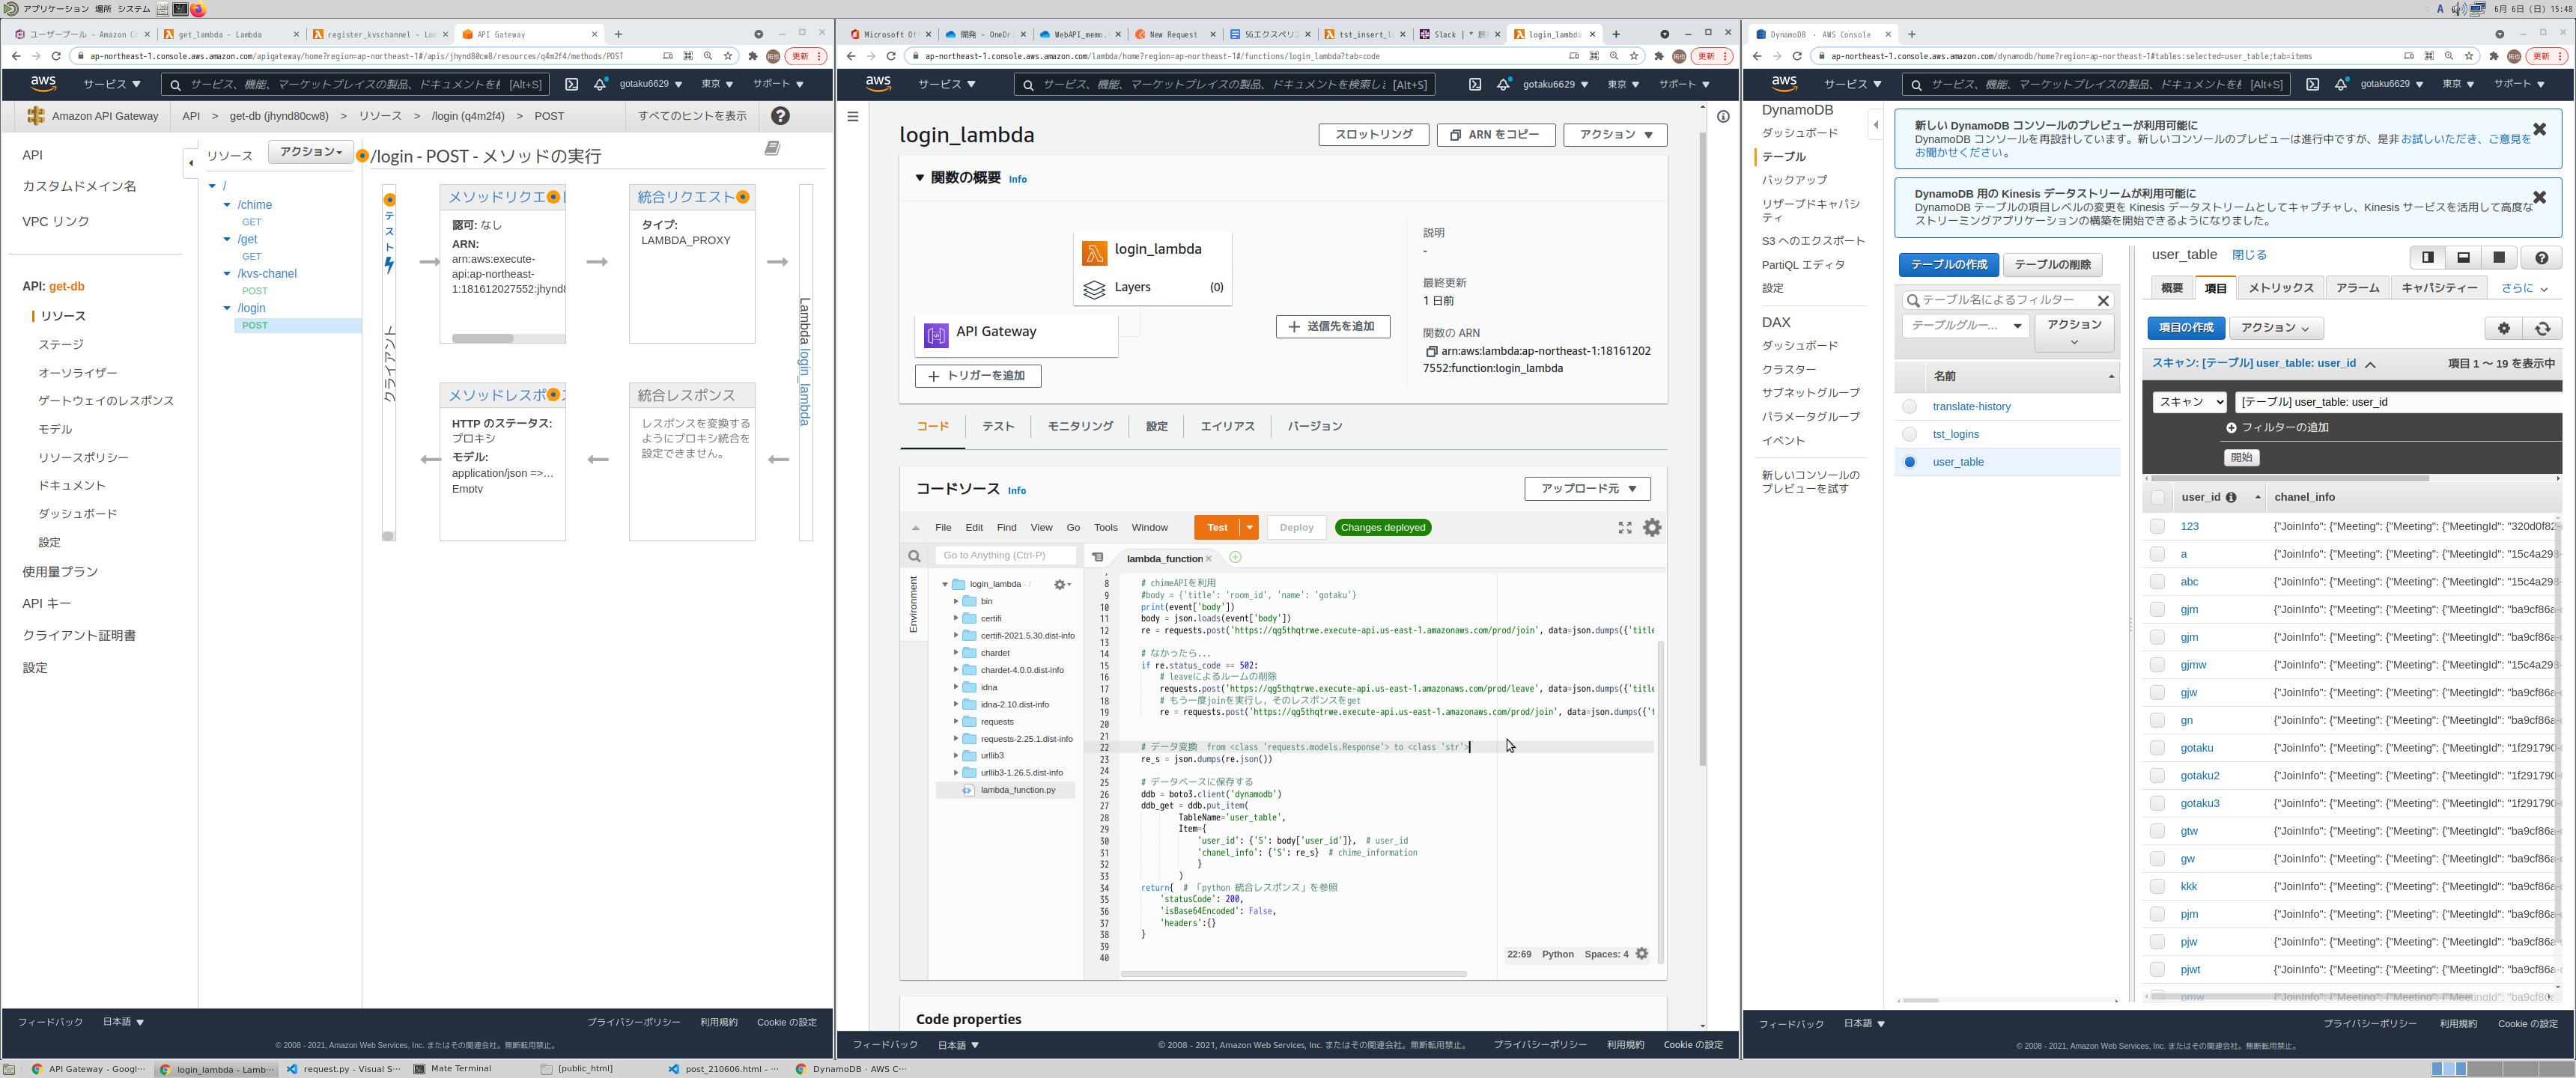Image resolution: width=2576 pixels, height=1078 pixels.
Task: Collapse the API Gateway resources side panel arrow
Action: [190, 163]
